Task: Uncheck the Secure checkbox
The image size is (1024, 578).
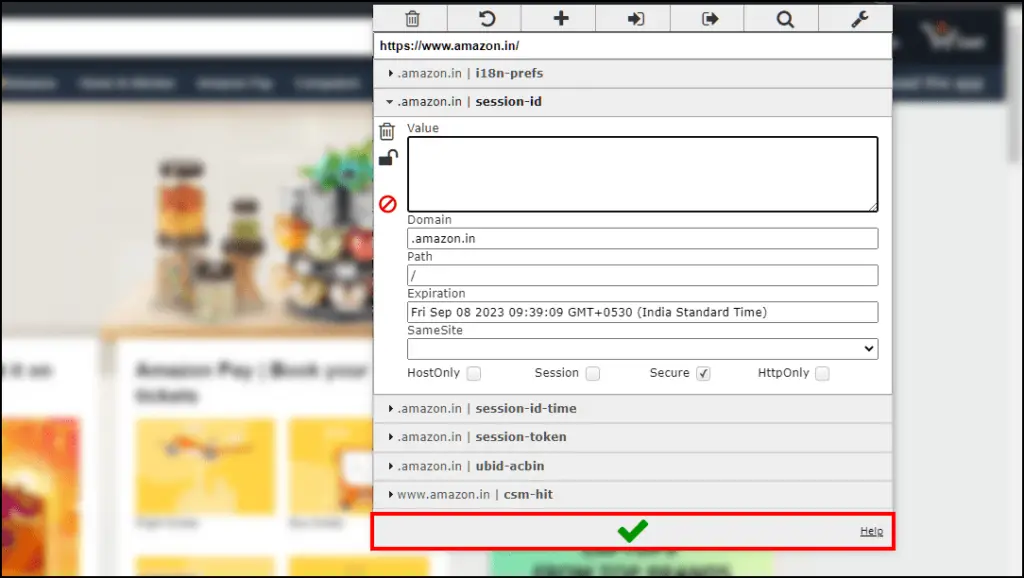Action: [703, 374]
